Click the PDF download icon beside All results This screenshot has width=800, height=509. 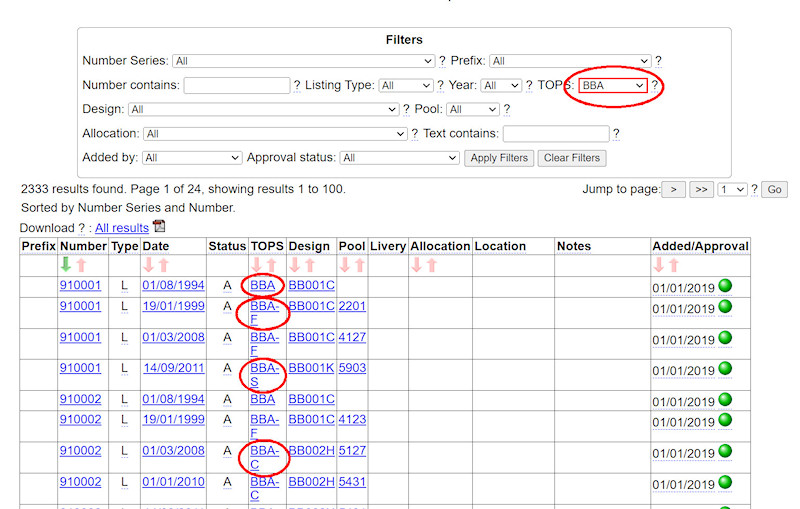(158, 227)
